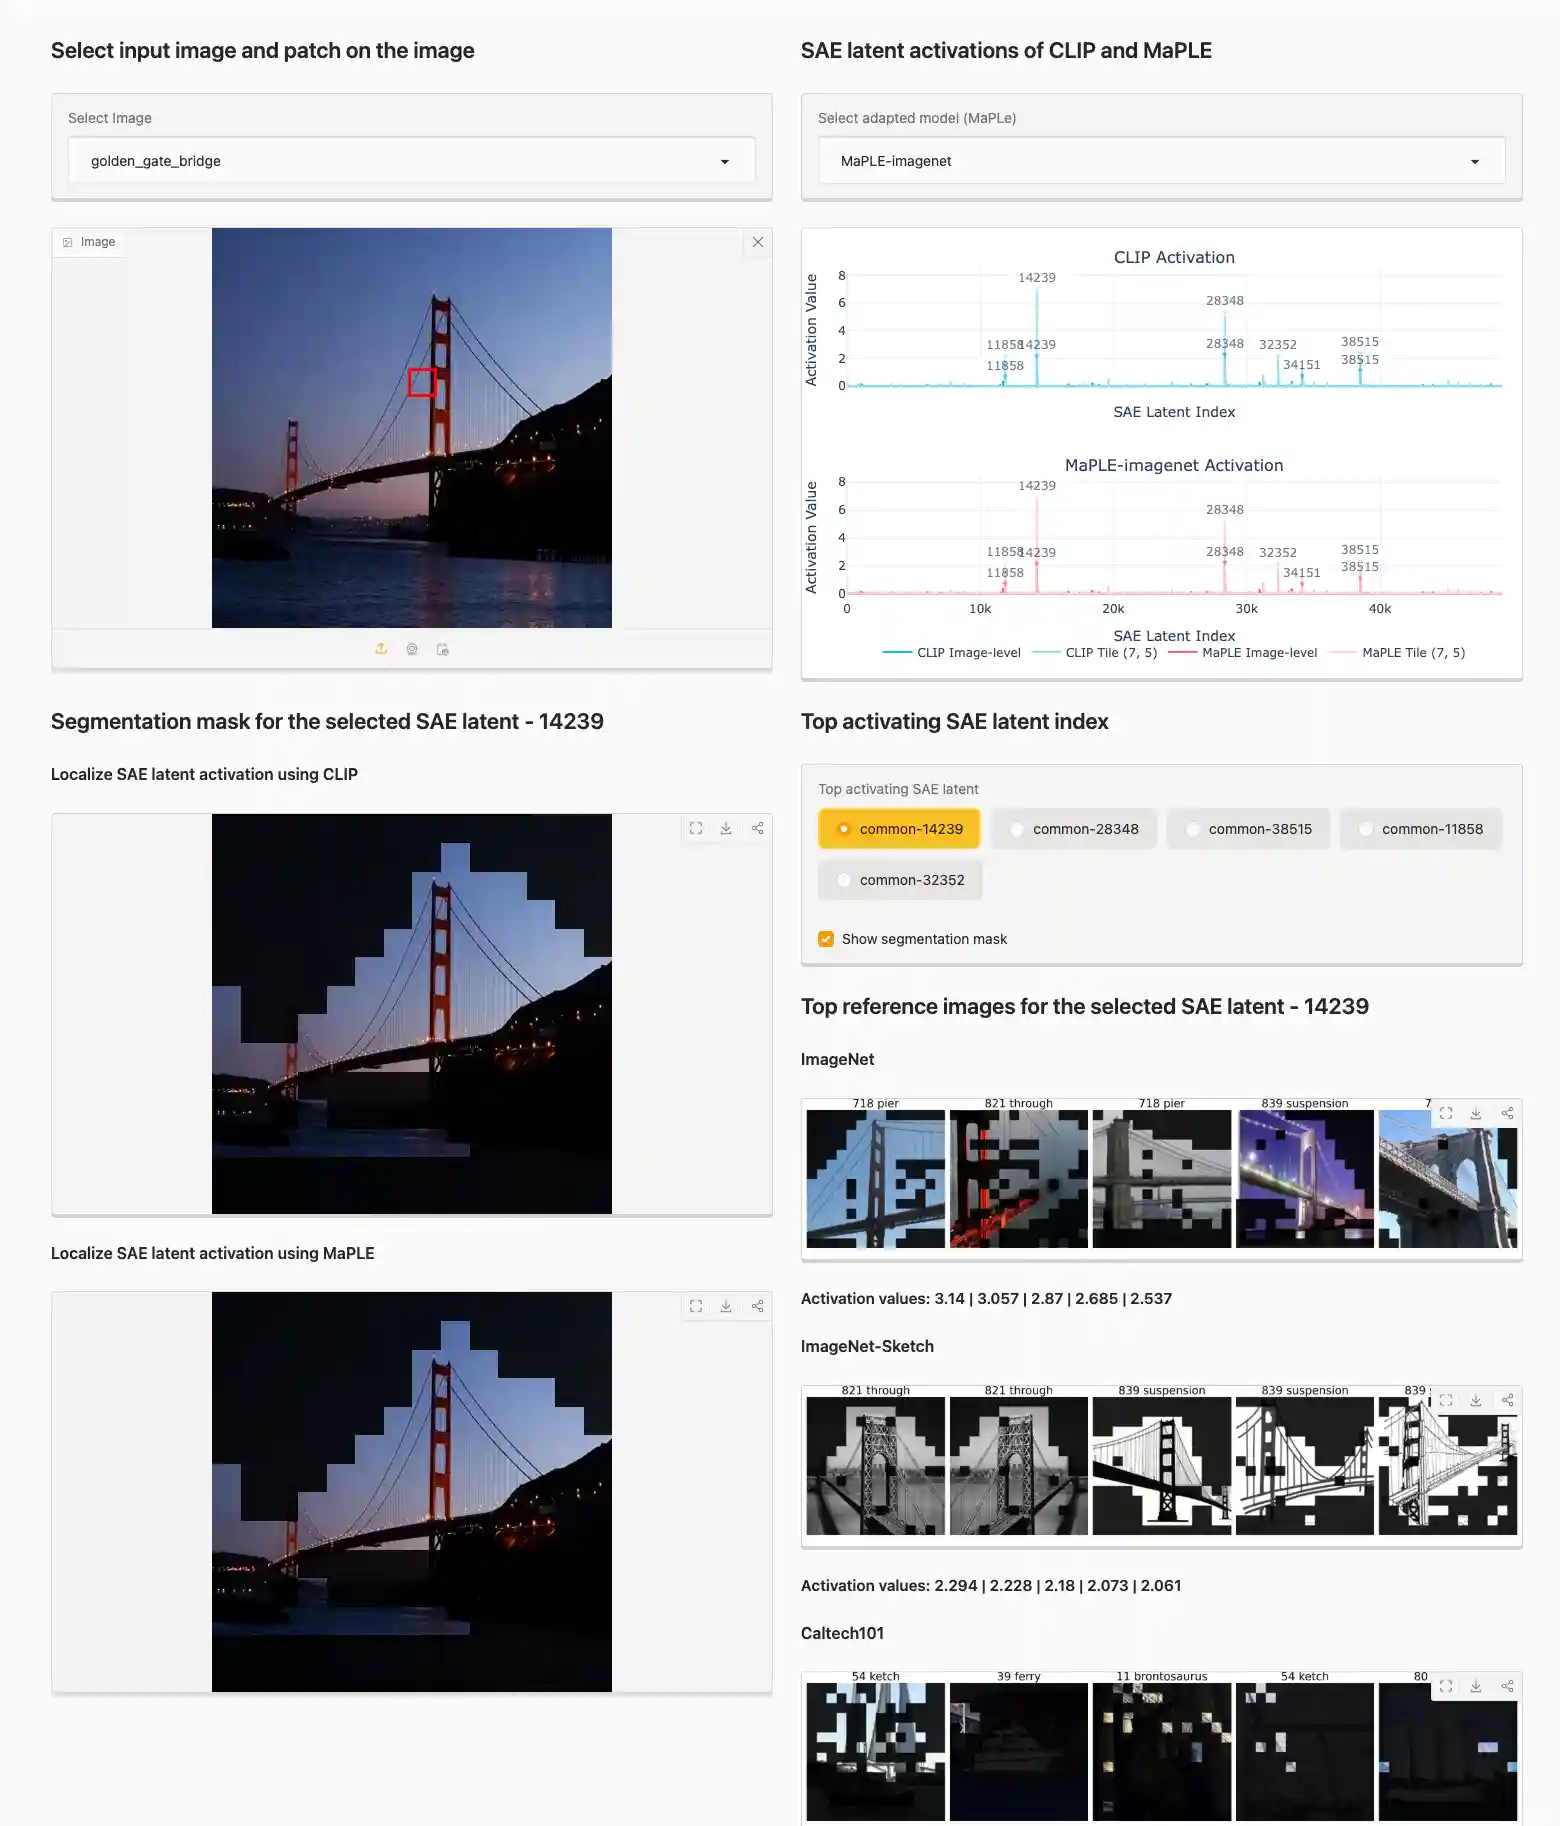
Task: Download the MaPLE segmentation image
Action: (x=727, y=1306)
